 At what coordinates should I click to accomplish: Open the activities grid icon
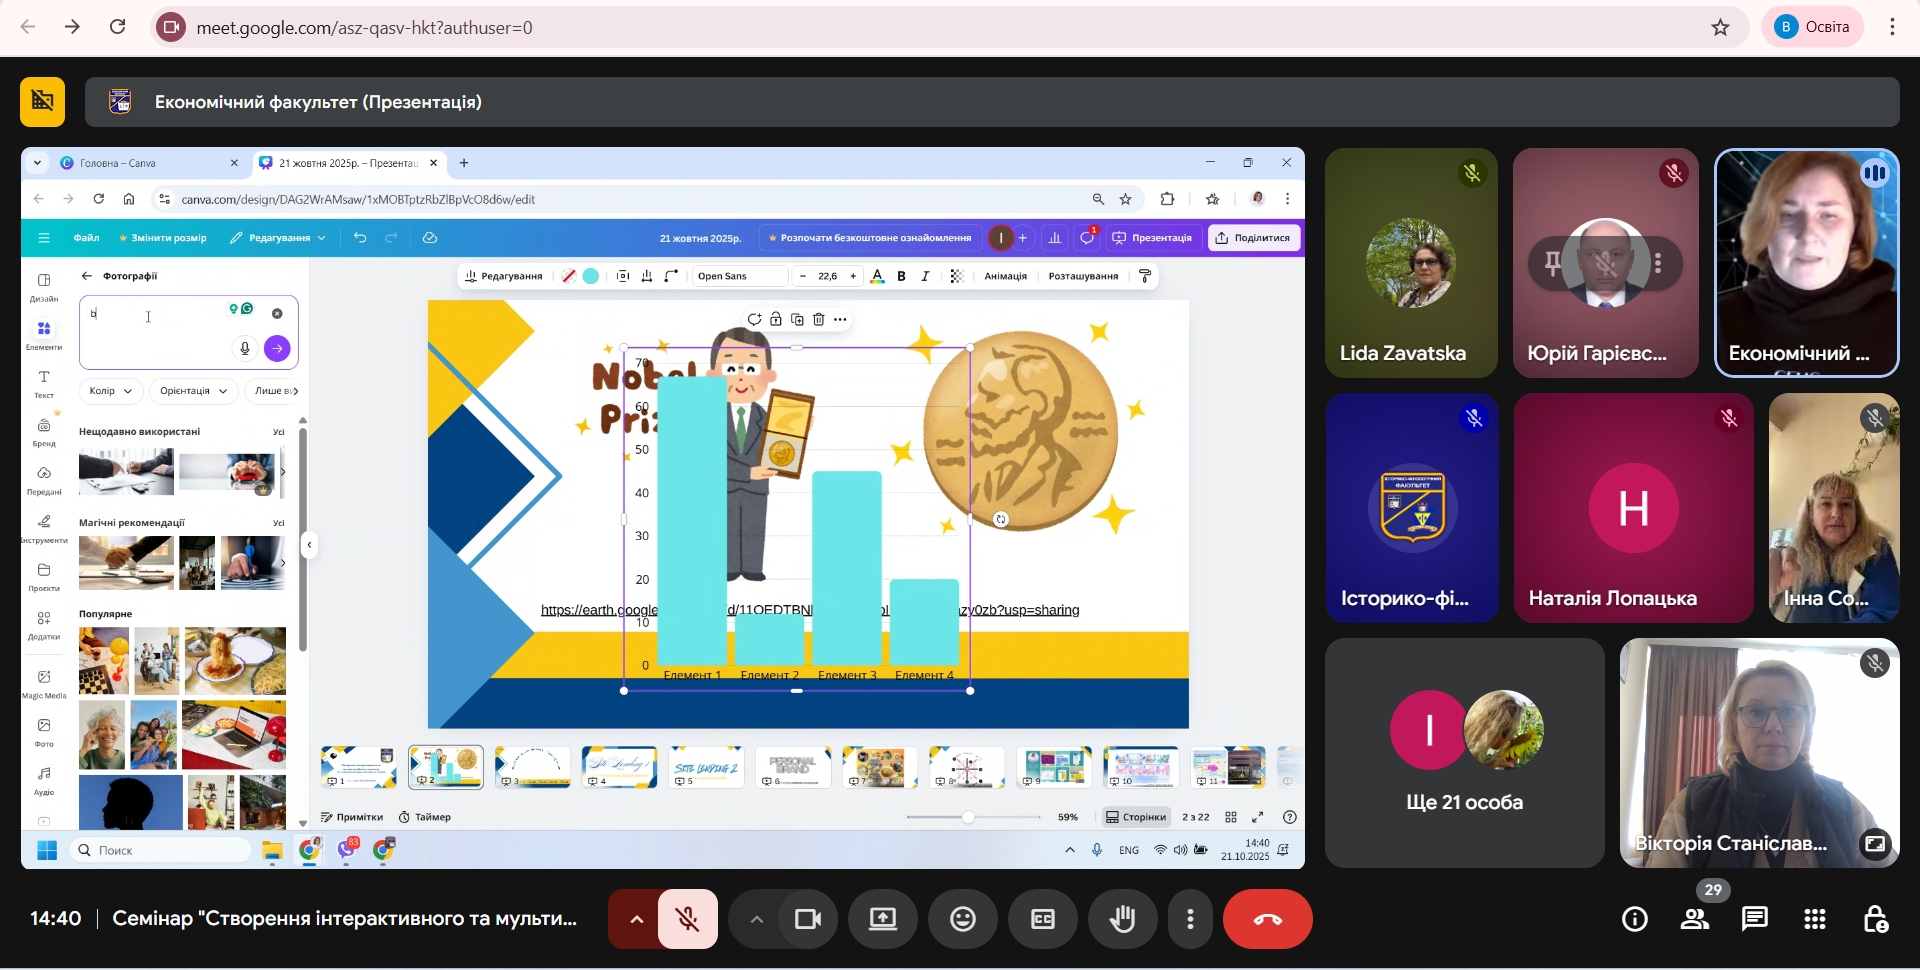(x=1815, y=919)
